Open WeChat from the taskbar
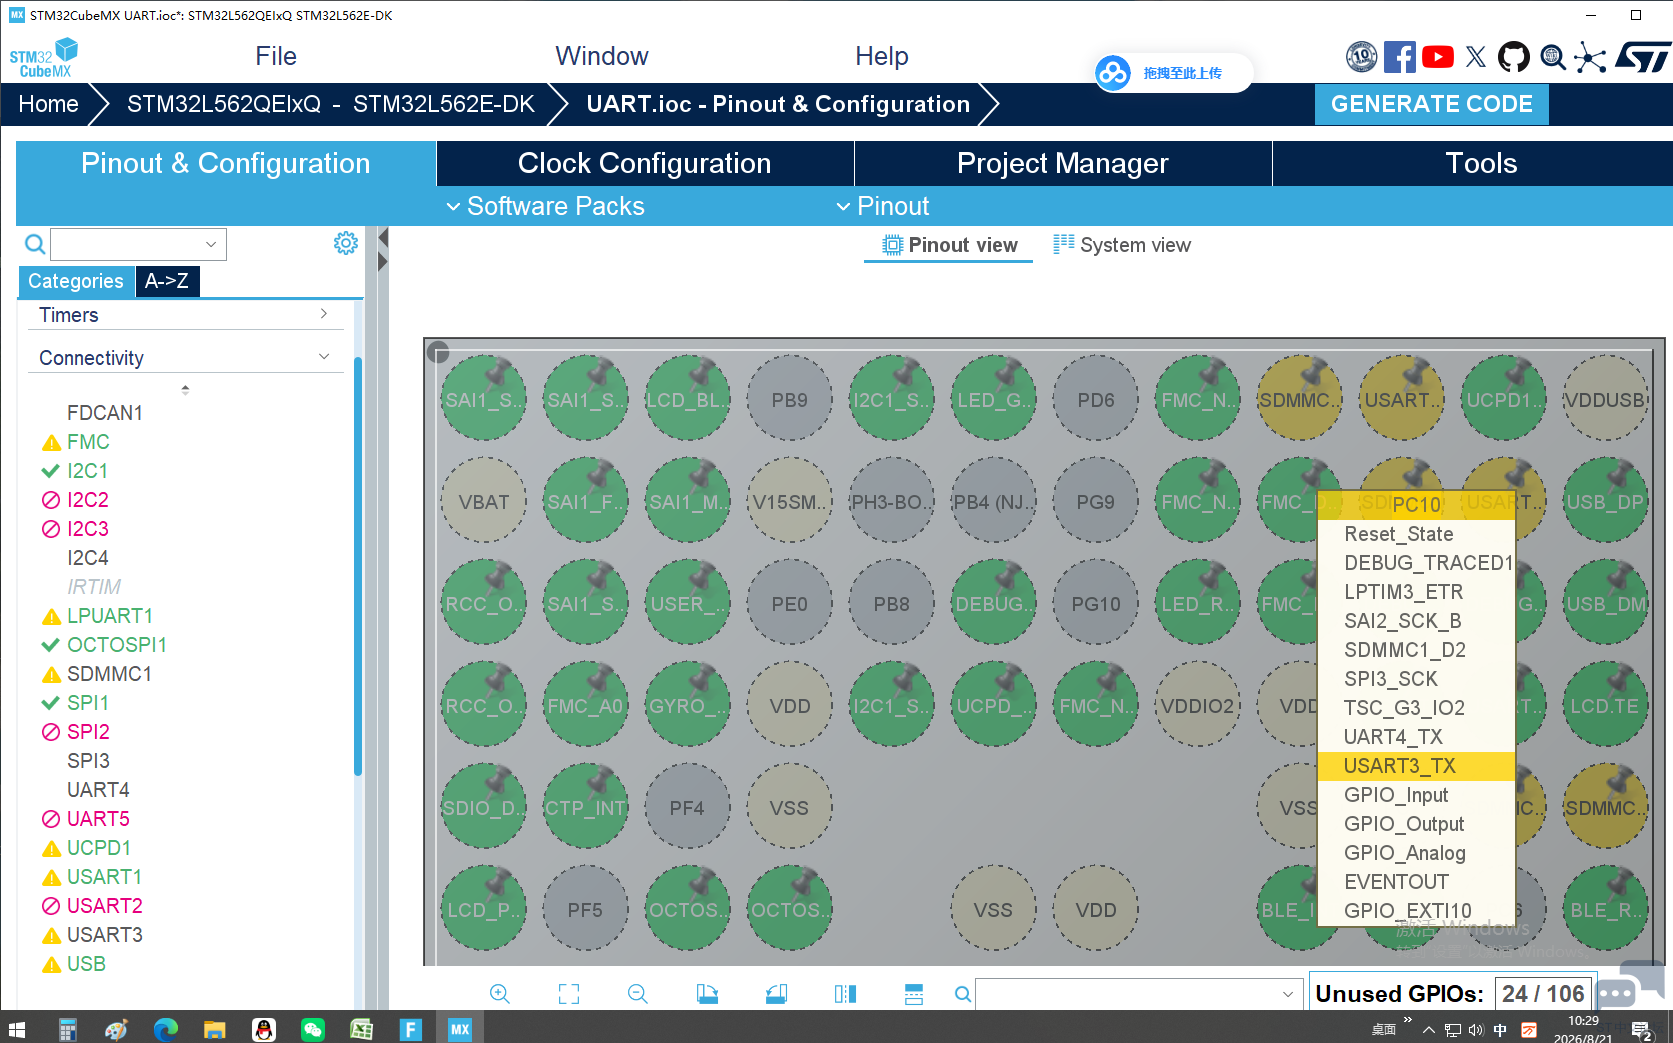 tap(313, 1028)
